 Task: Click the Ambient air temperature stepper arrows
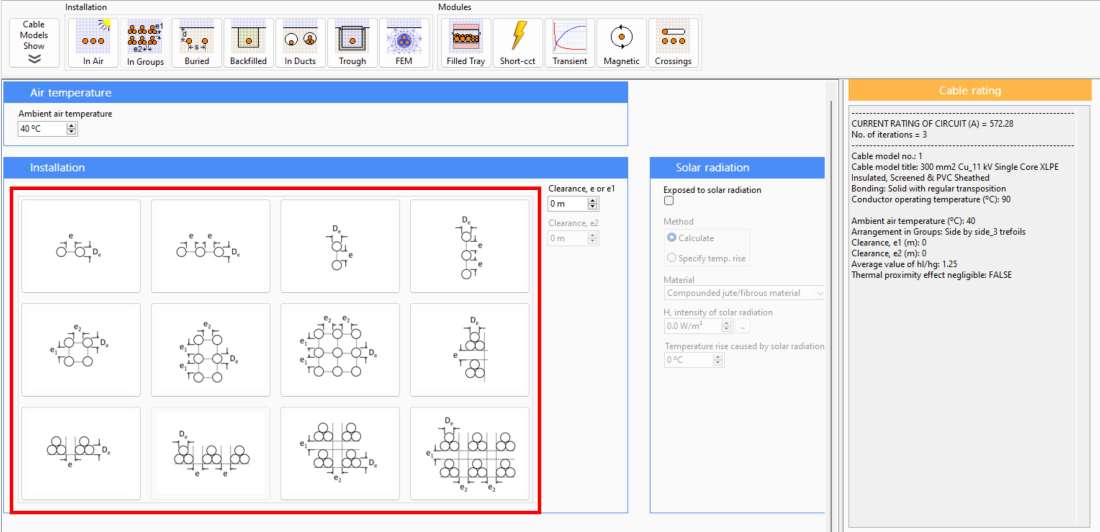point(72,129)
